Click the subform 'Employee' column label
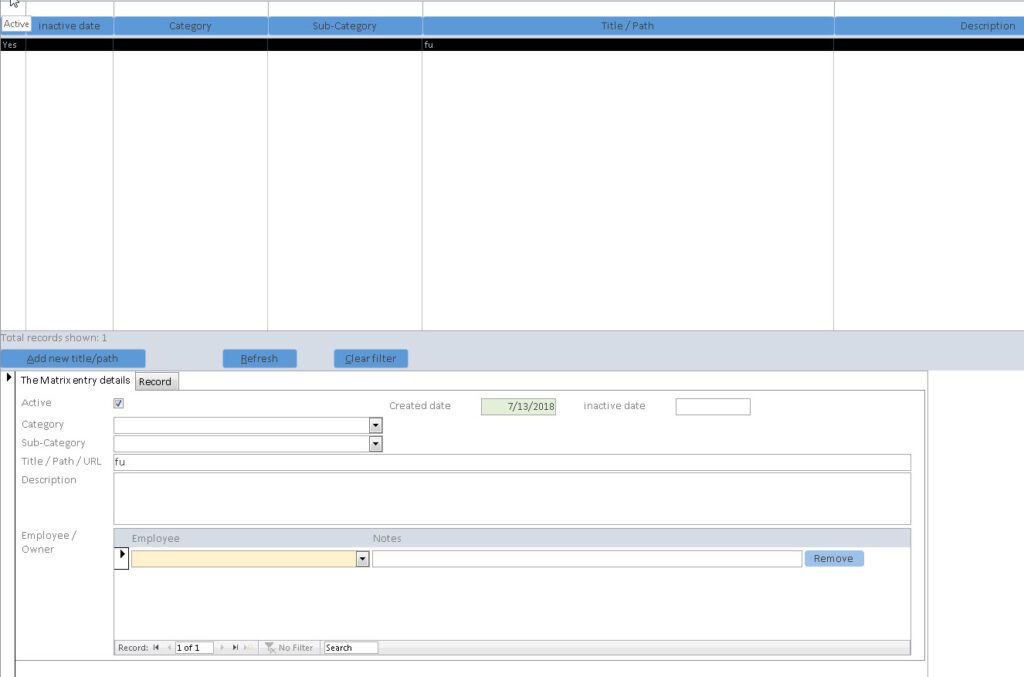This screenshot has height=677, width=1024. coord(155,539)
